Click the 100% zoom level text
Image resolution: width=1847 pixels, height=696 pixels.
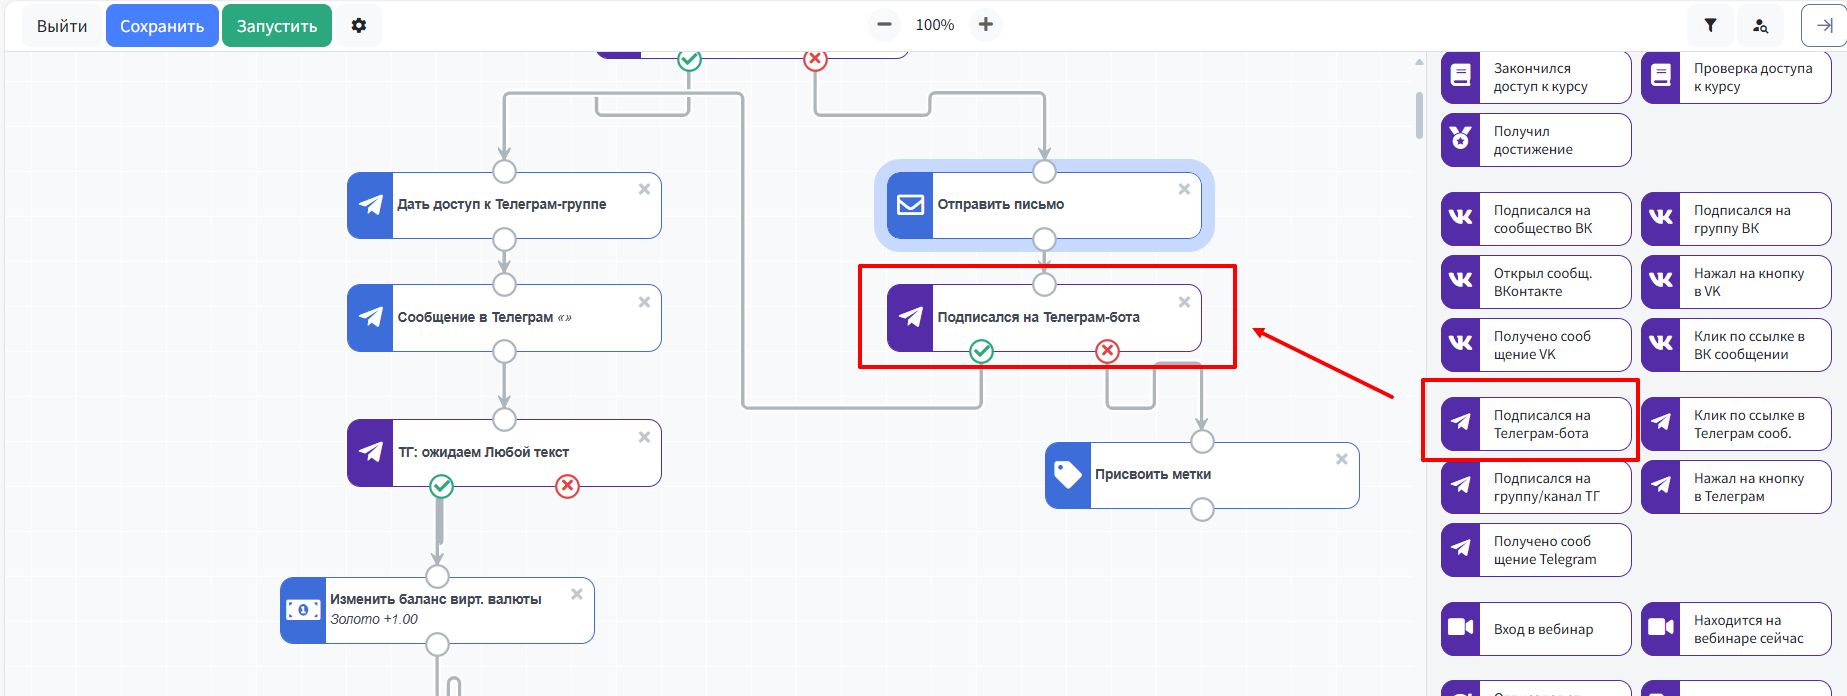tap(935, 25)
